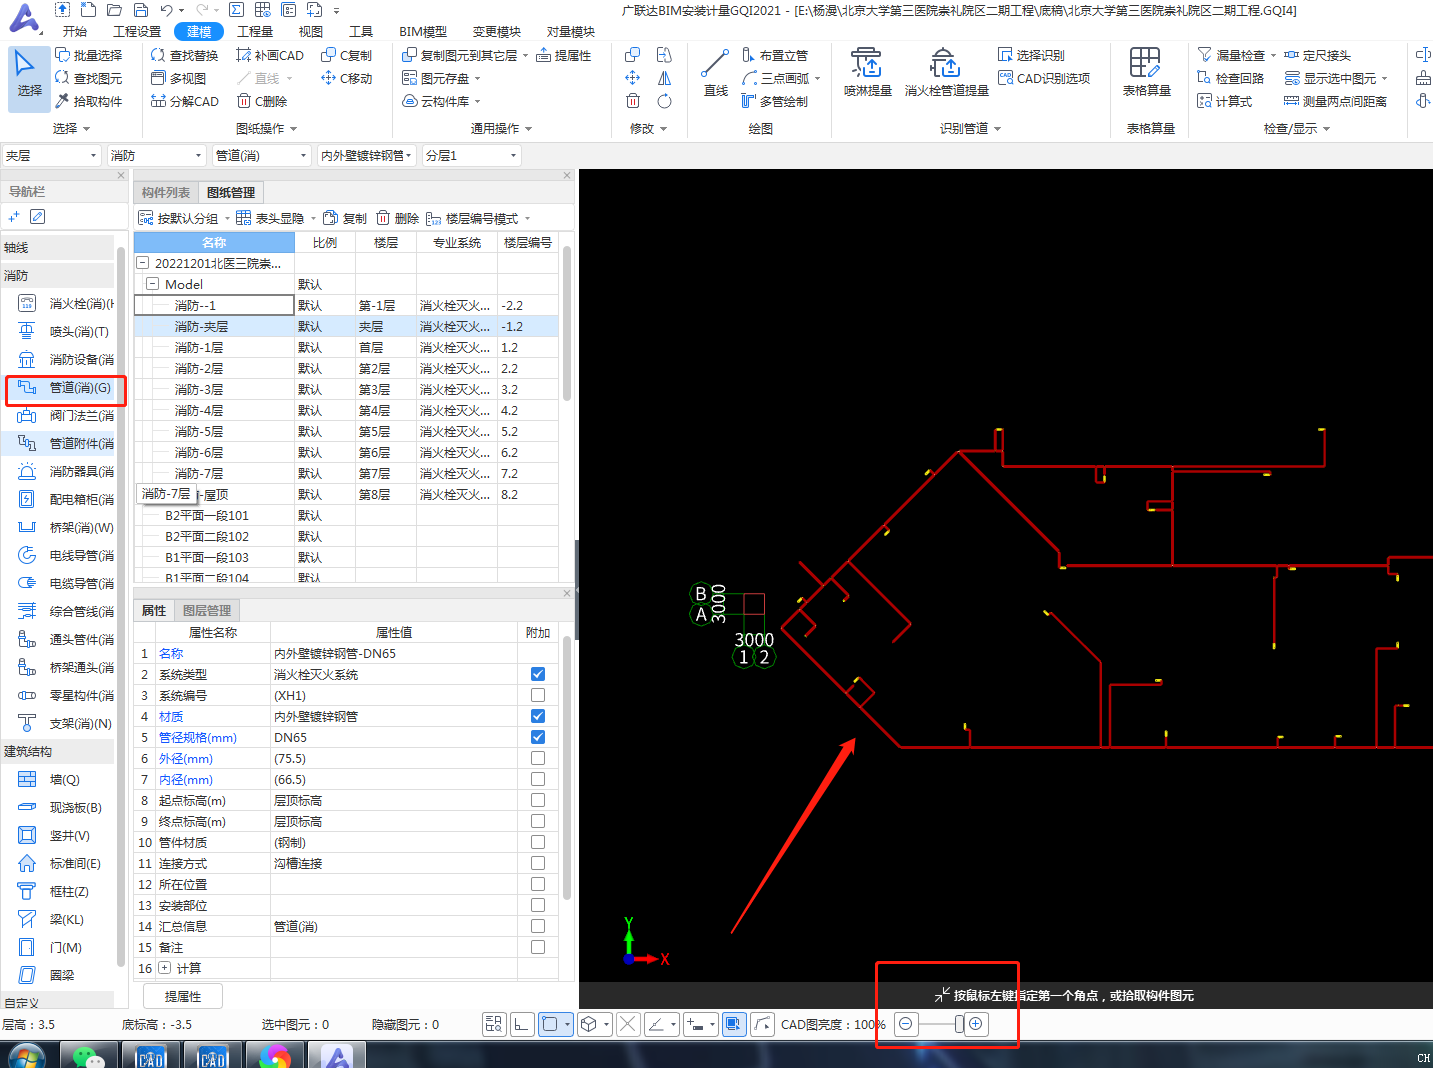The height and width of the screenshot is (1068, 1433).
Task: Open the 工程设置 ribbon tab
Action: 136,31
